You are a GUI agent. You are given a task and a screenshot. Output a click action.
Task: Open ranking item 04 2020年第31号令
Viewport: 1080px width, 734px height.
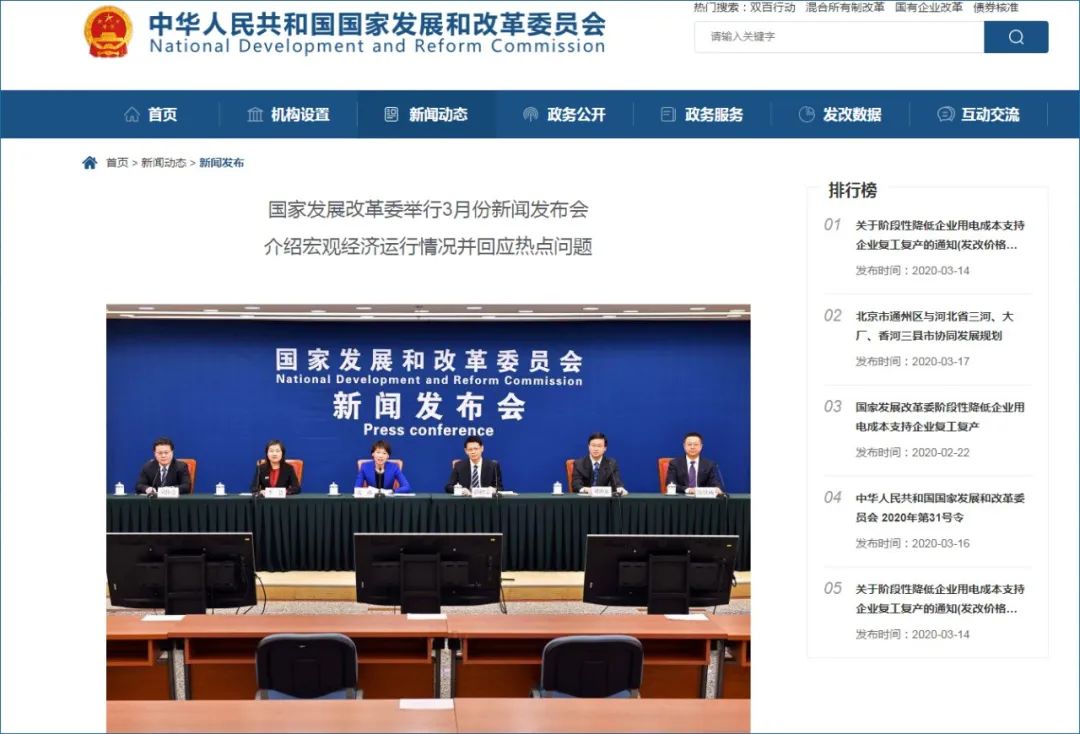point(939,507)
